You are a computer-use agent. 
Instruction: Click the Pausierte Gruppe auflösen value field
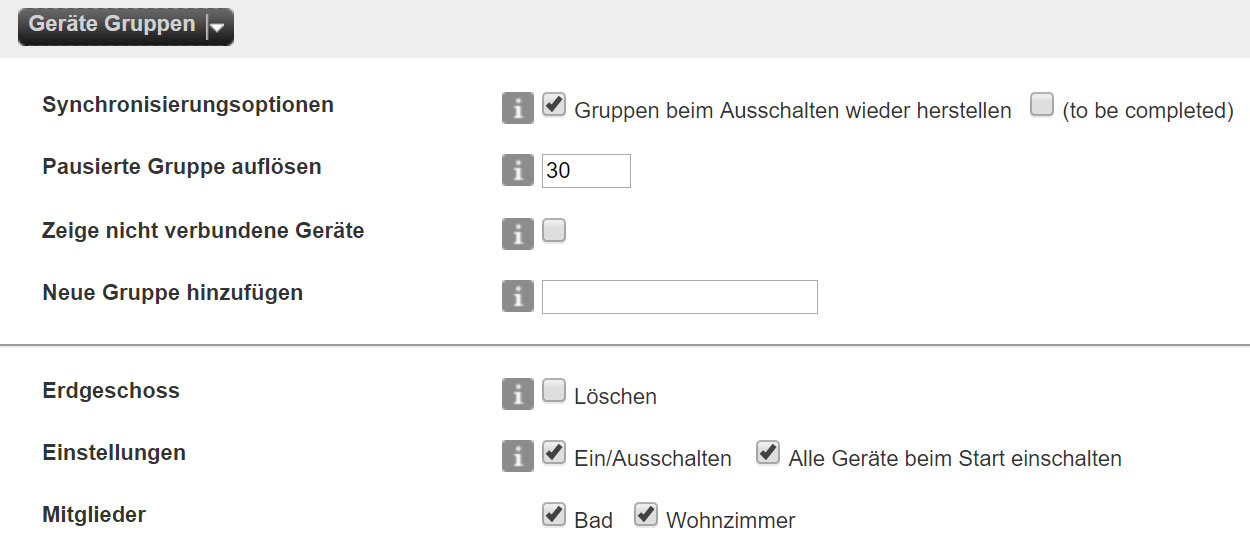click(x=586, y=171)
